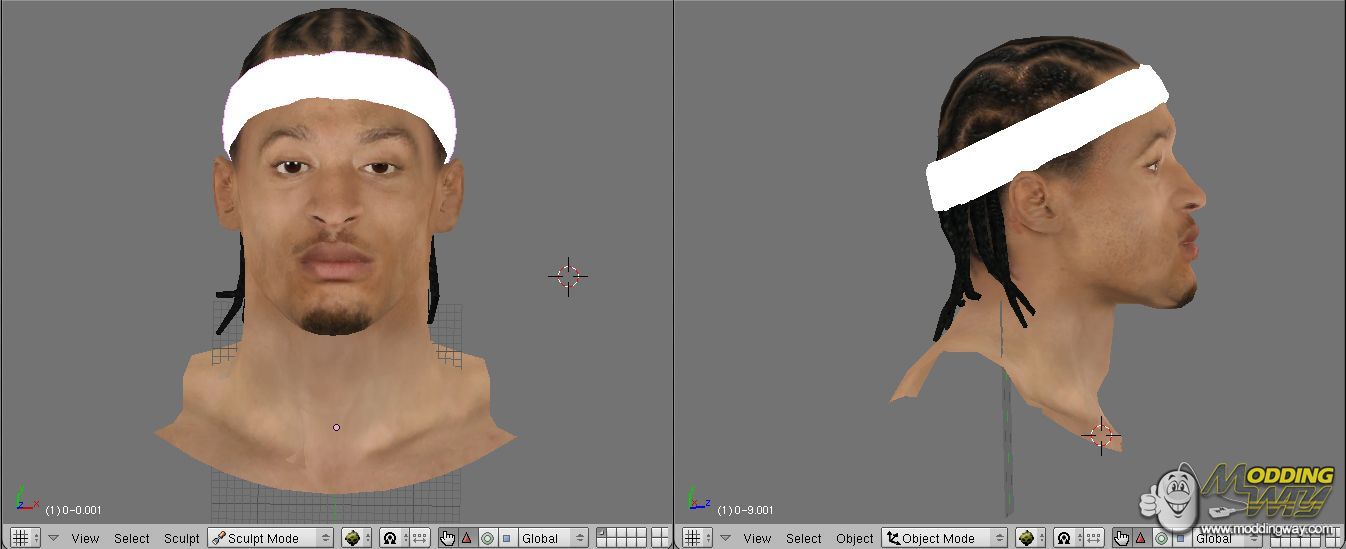Open the draw type selector in the right viewport
Screen dimensions: 1346x549
click(1031, 538)
